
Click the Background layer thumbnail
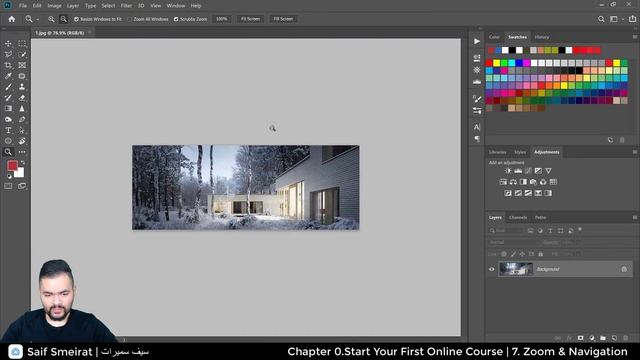(x=516, y=269)
